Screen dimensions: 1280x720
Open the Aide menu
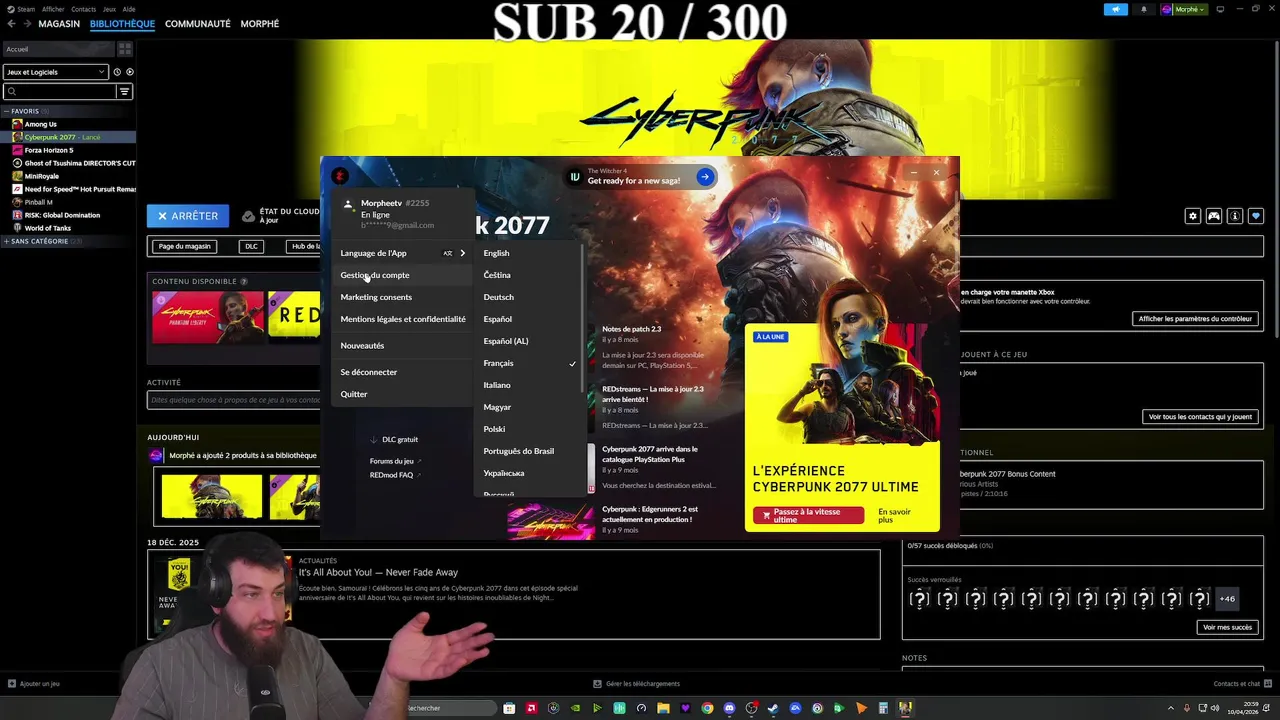click(x=129, y=9)
